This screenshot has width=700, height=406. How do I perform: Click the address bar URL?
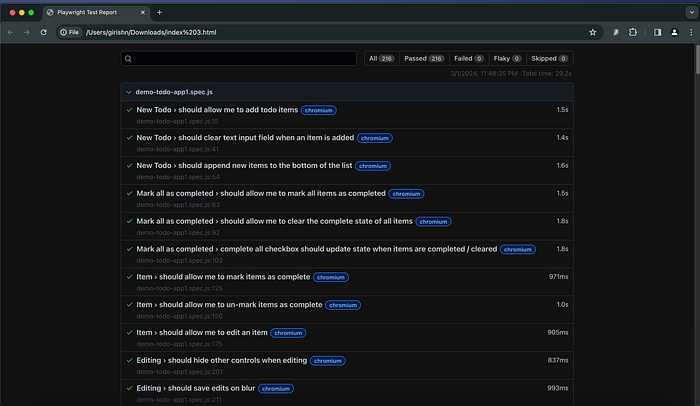pos(151,32)
